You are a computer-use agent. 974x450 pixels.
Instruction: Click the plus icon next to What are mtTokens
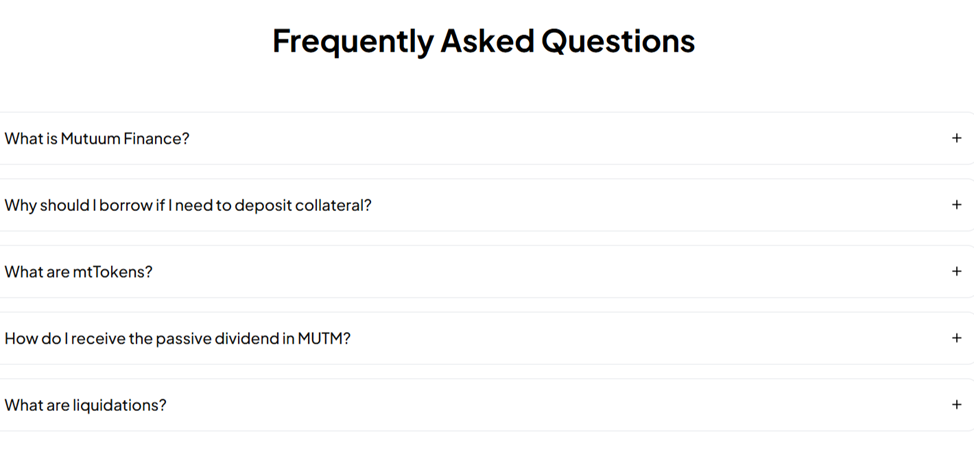click(956, 271)
